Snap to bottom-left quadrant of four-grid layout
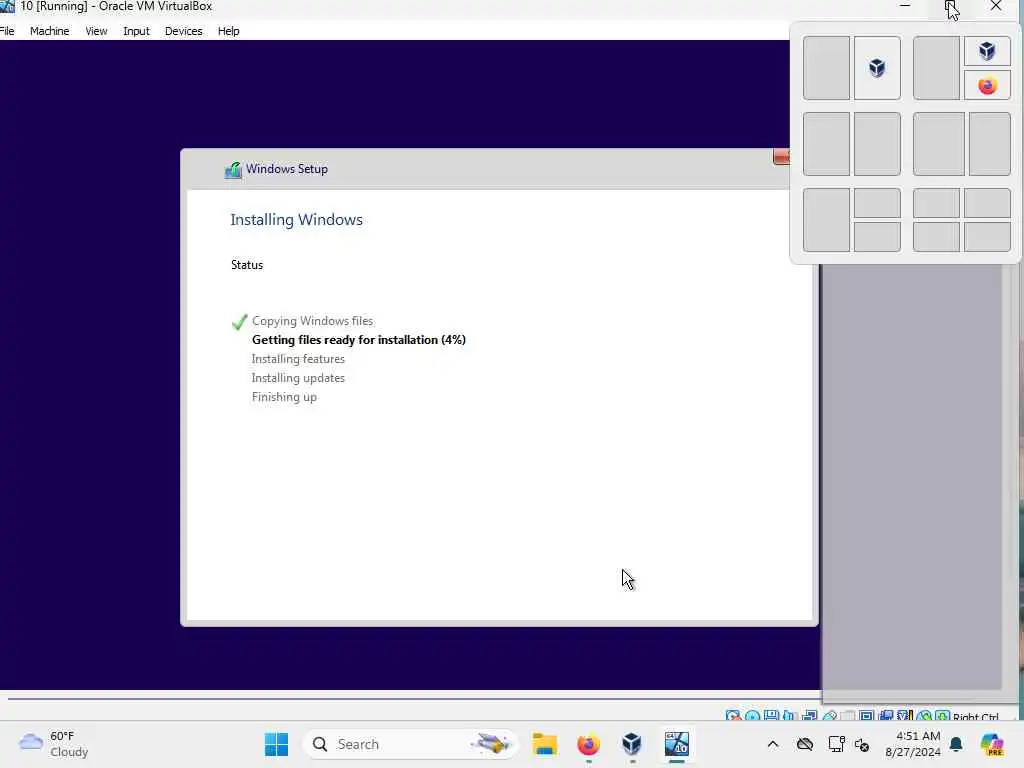 [x=936, y=236]
